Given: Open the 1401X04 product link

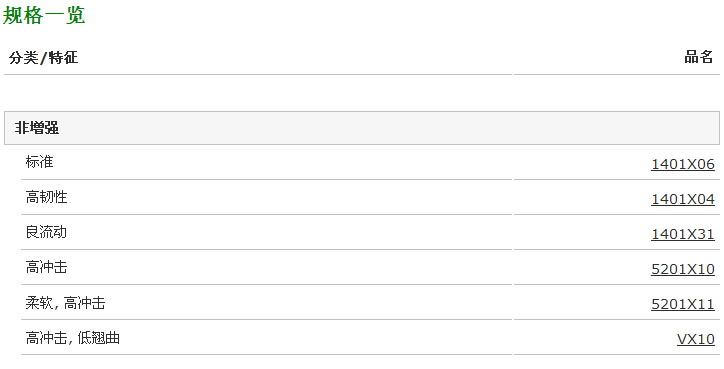Looking at the screenshot, I should tap(682, 199).
